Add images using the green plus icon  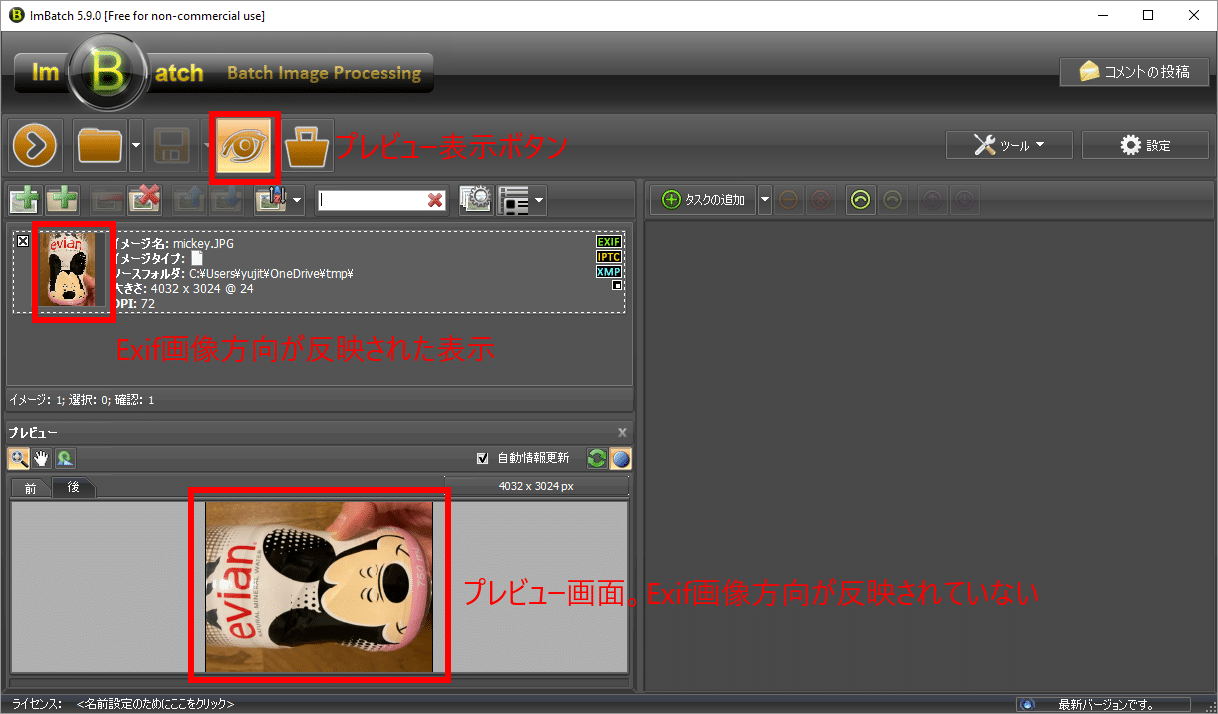click(23, 199)
